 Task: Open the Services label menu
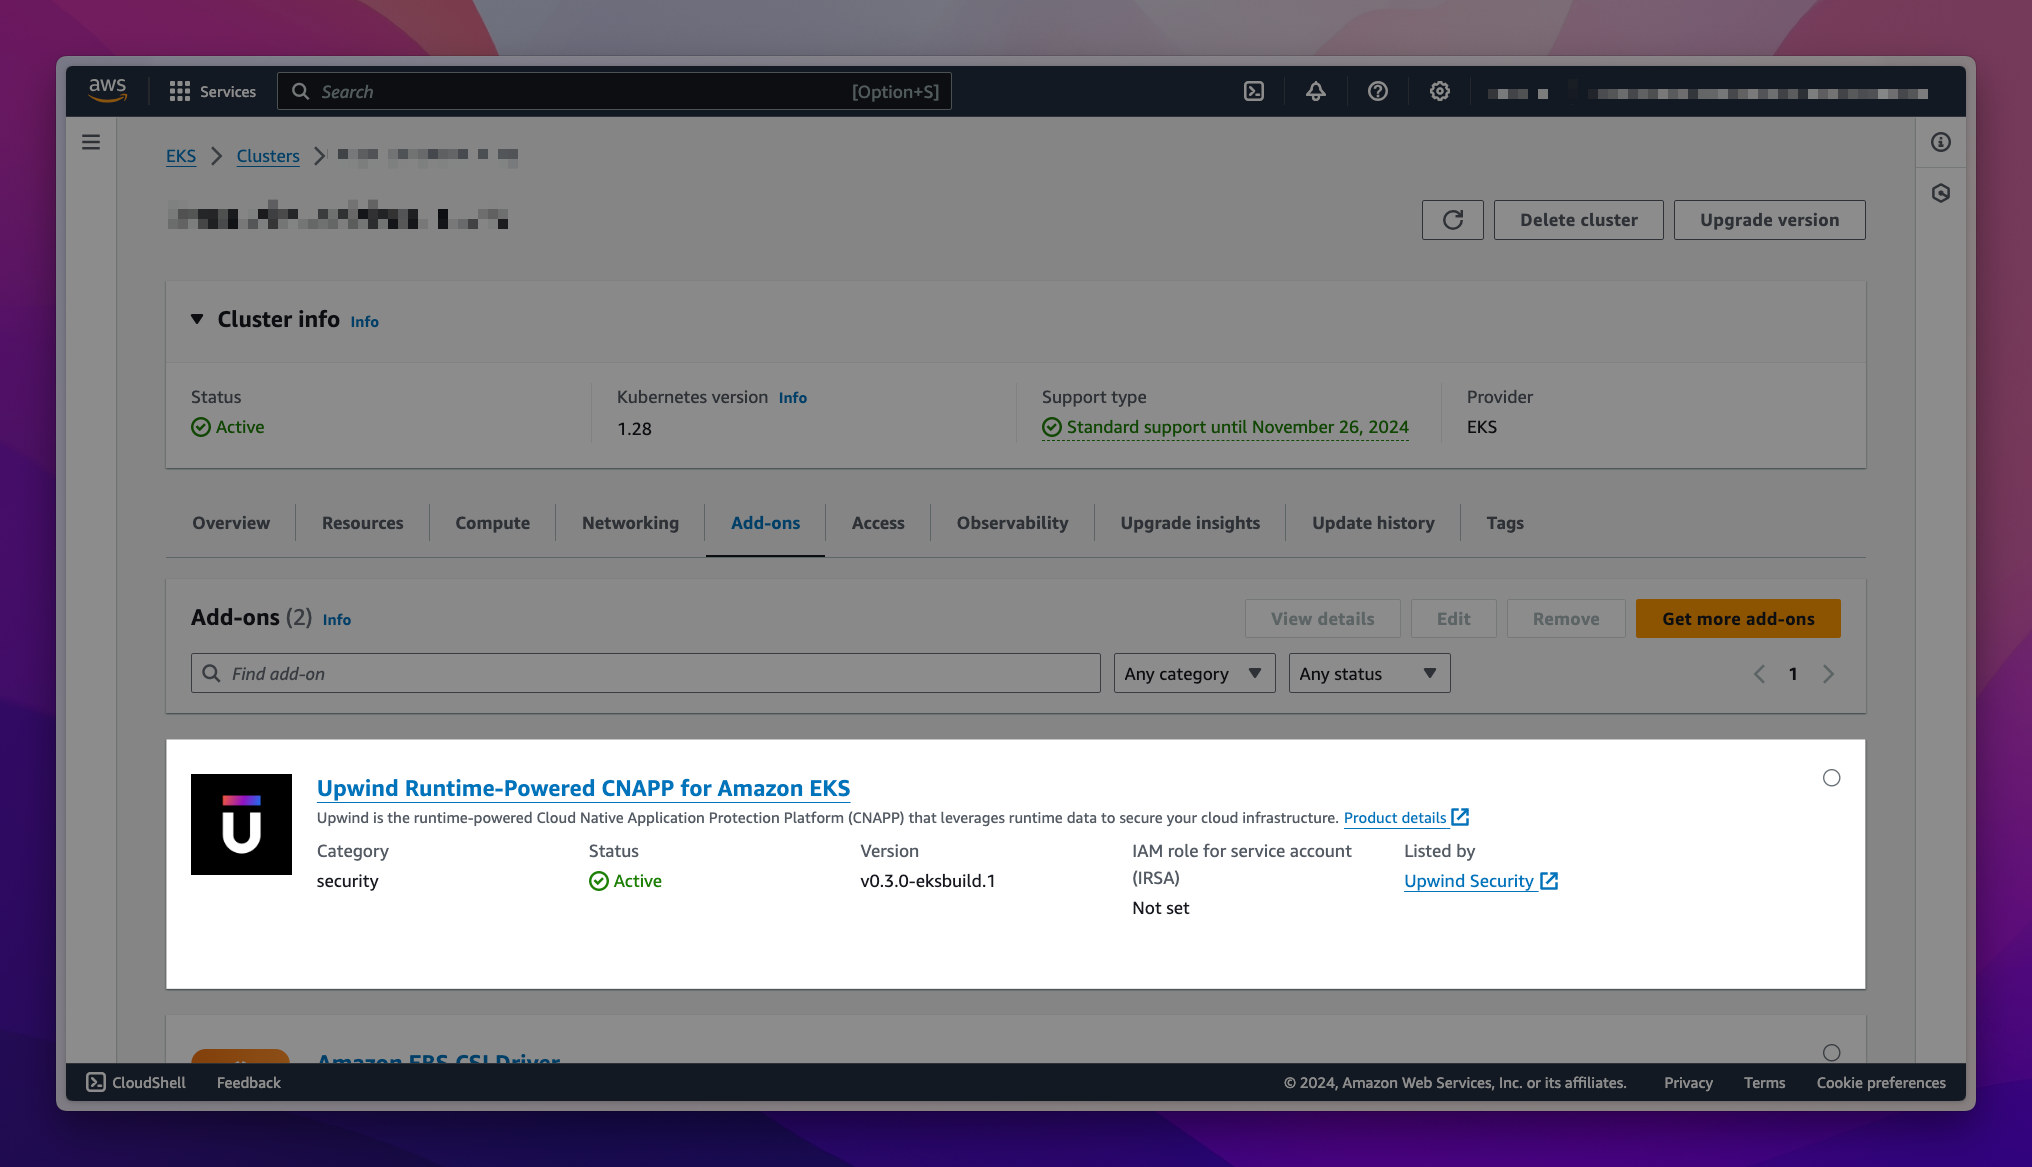228,91
